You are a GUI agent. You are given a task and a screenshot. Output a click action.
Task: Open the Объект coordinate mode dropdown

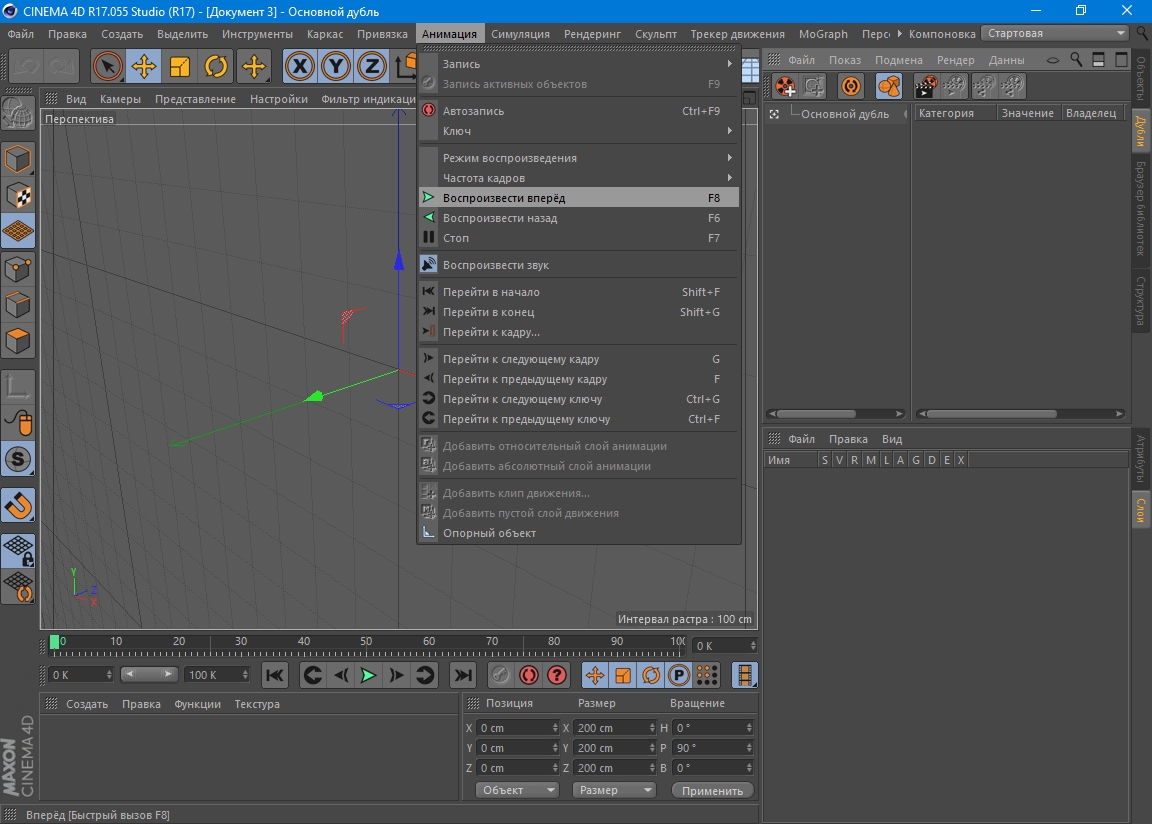pyautogui.click(x=517, y=790)
